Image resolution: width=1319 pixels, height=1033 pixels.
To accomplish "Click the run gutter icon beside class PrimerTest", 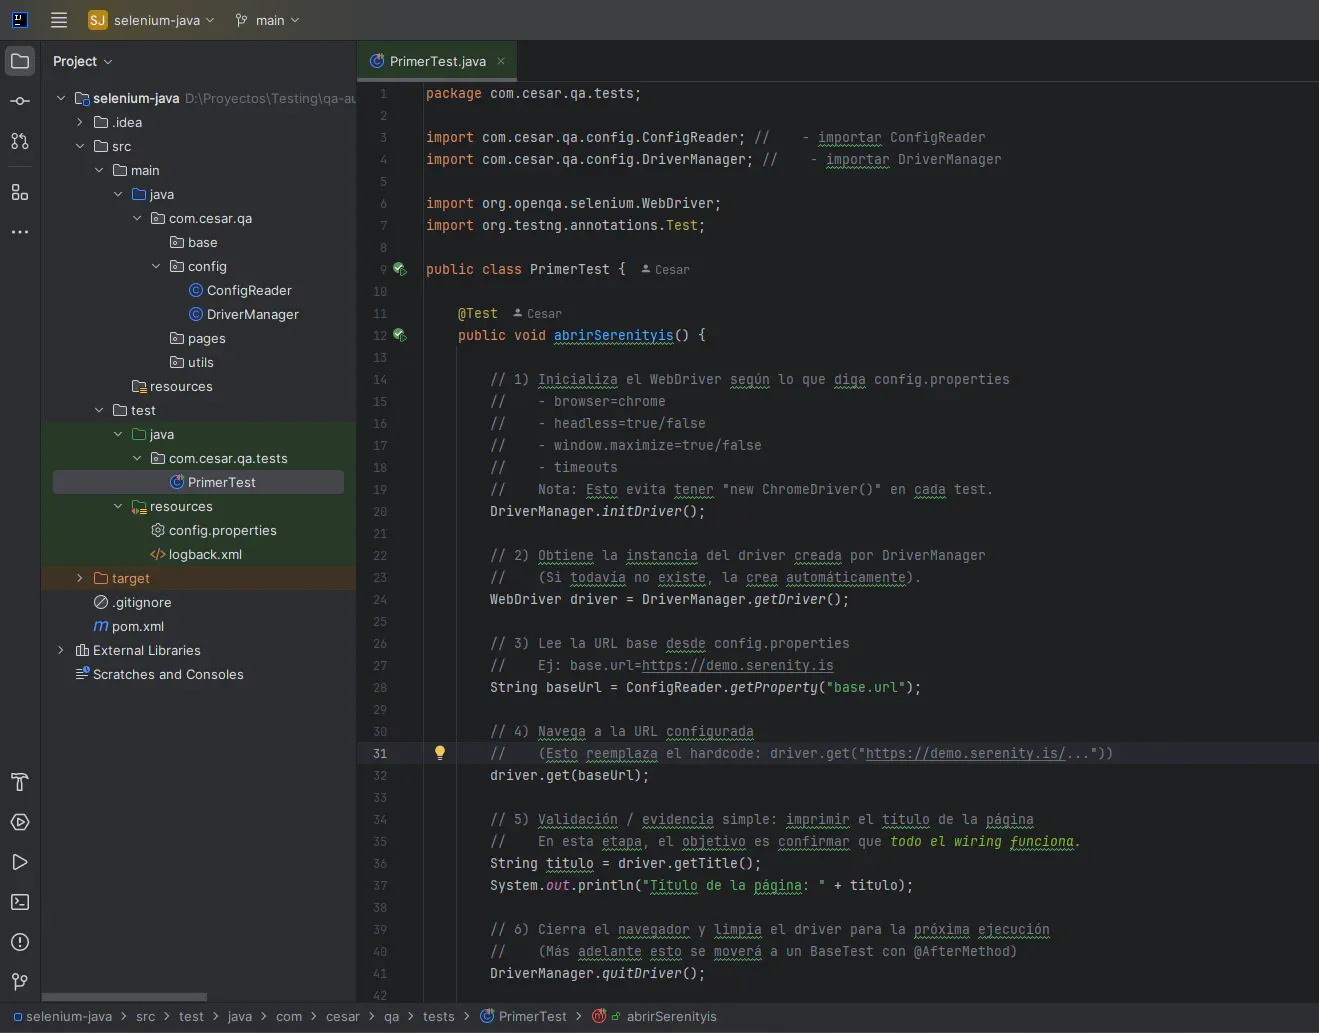I will pyautogui.click(x=399, y=269).
